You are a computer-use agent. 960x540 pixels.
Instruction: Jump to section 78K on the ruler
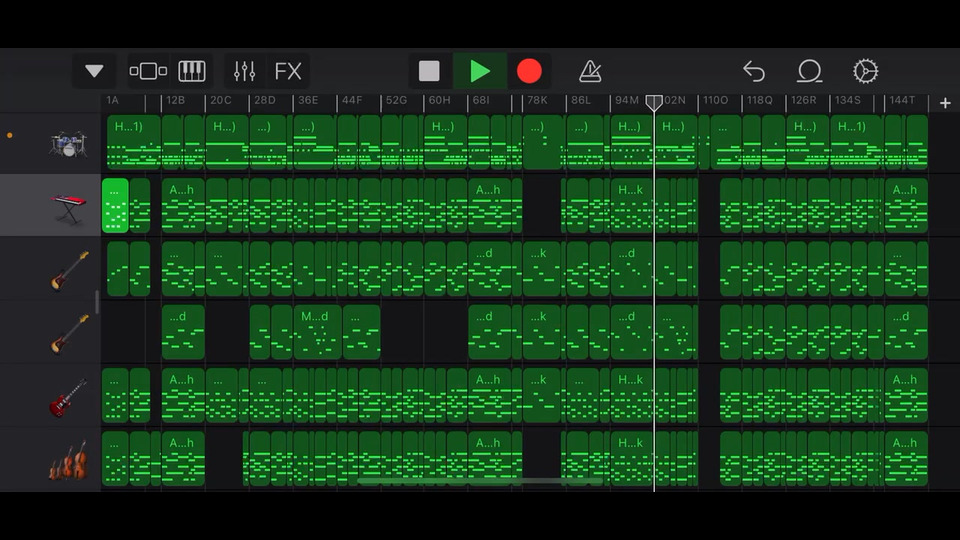(538, 100)
